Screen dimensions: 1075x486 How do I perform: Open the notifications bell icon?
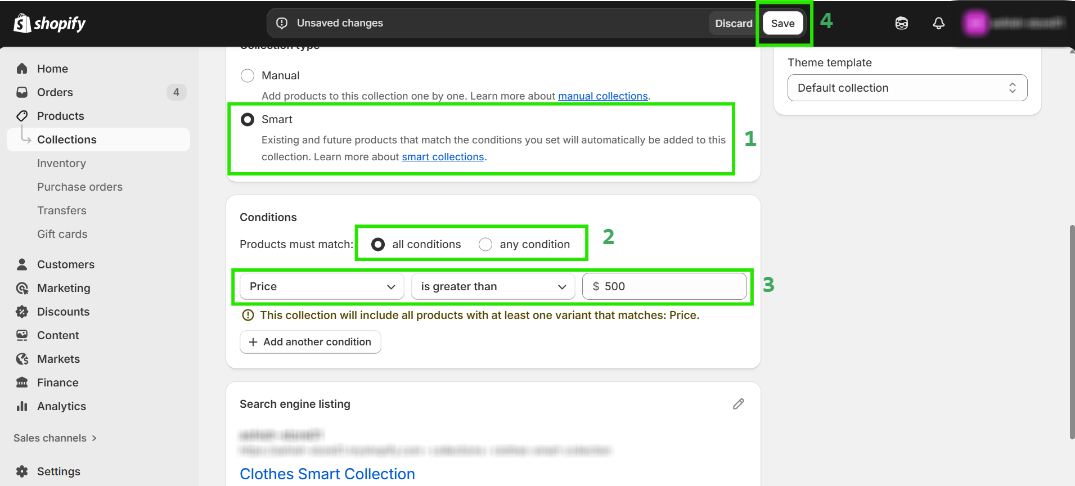click(x=938, y=23)
